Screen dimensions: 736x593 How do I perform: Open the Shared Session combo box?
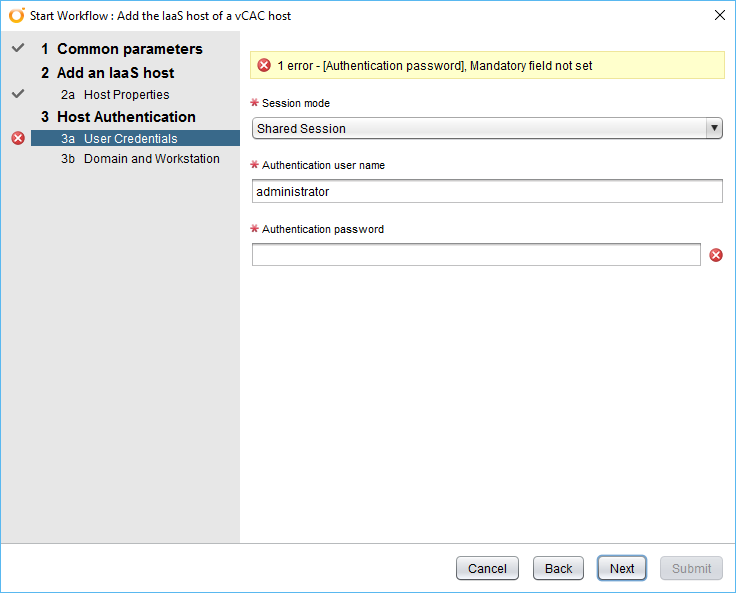[x=478, y=128]
